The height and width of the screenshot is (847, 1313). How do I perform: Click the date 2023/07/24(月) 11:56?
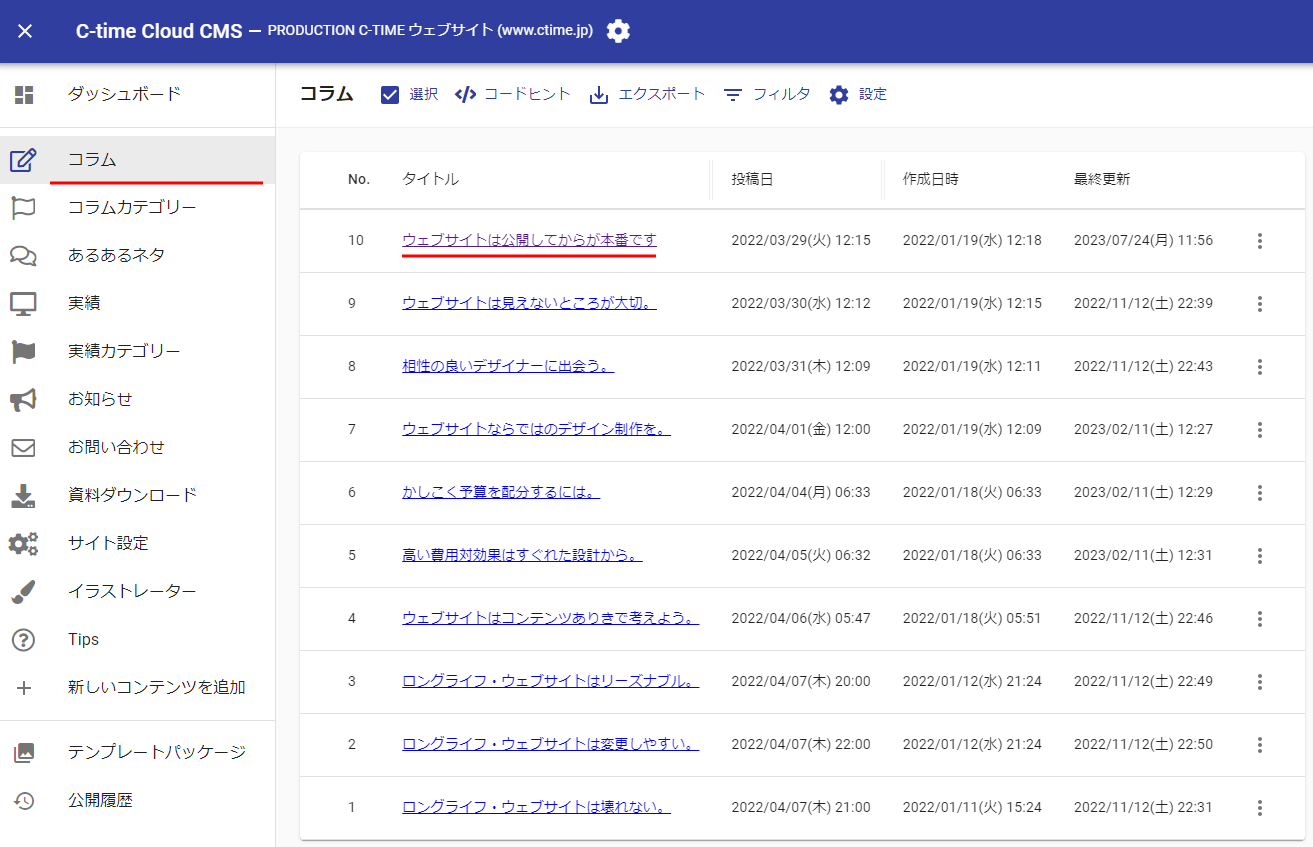(1143, 240)
